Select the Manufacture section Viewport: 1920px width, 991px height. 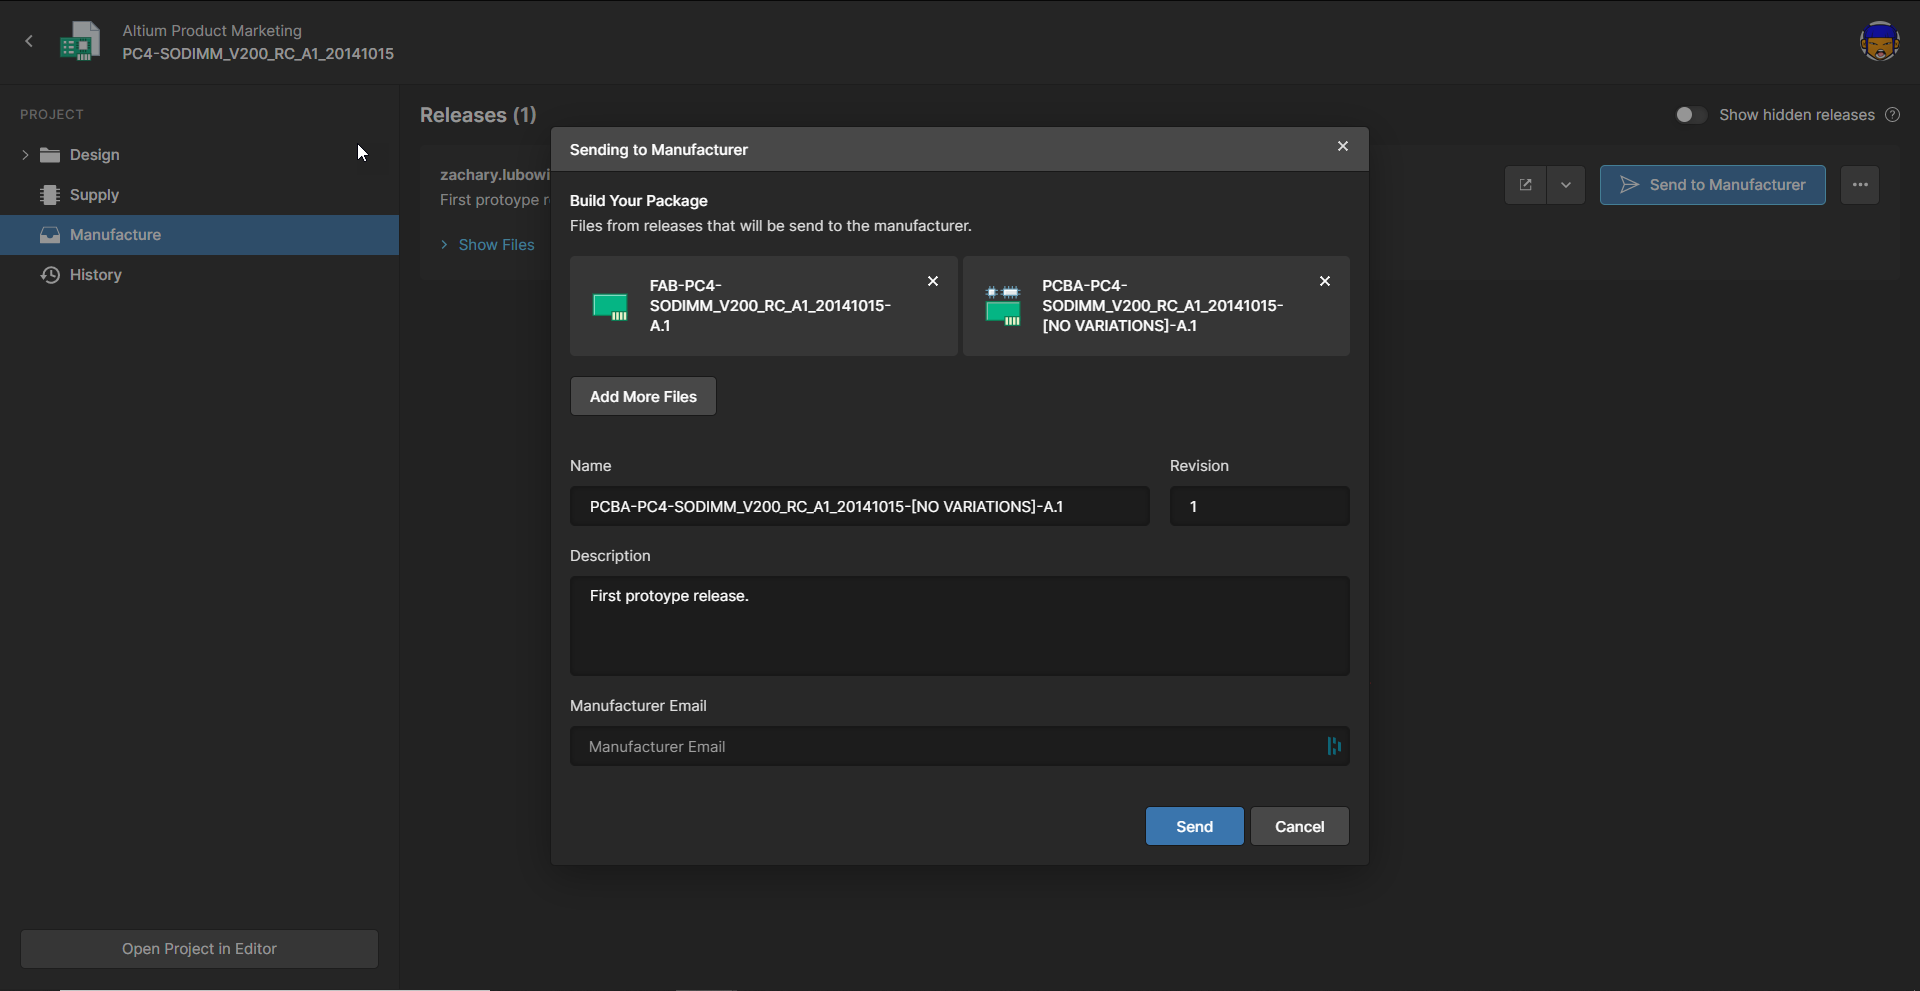[199, 235]
